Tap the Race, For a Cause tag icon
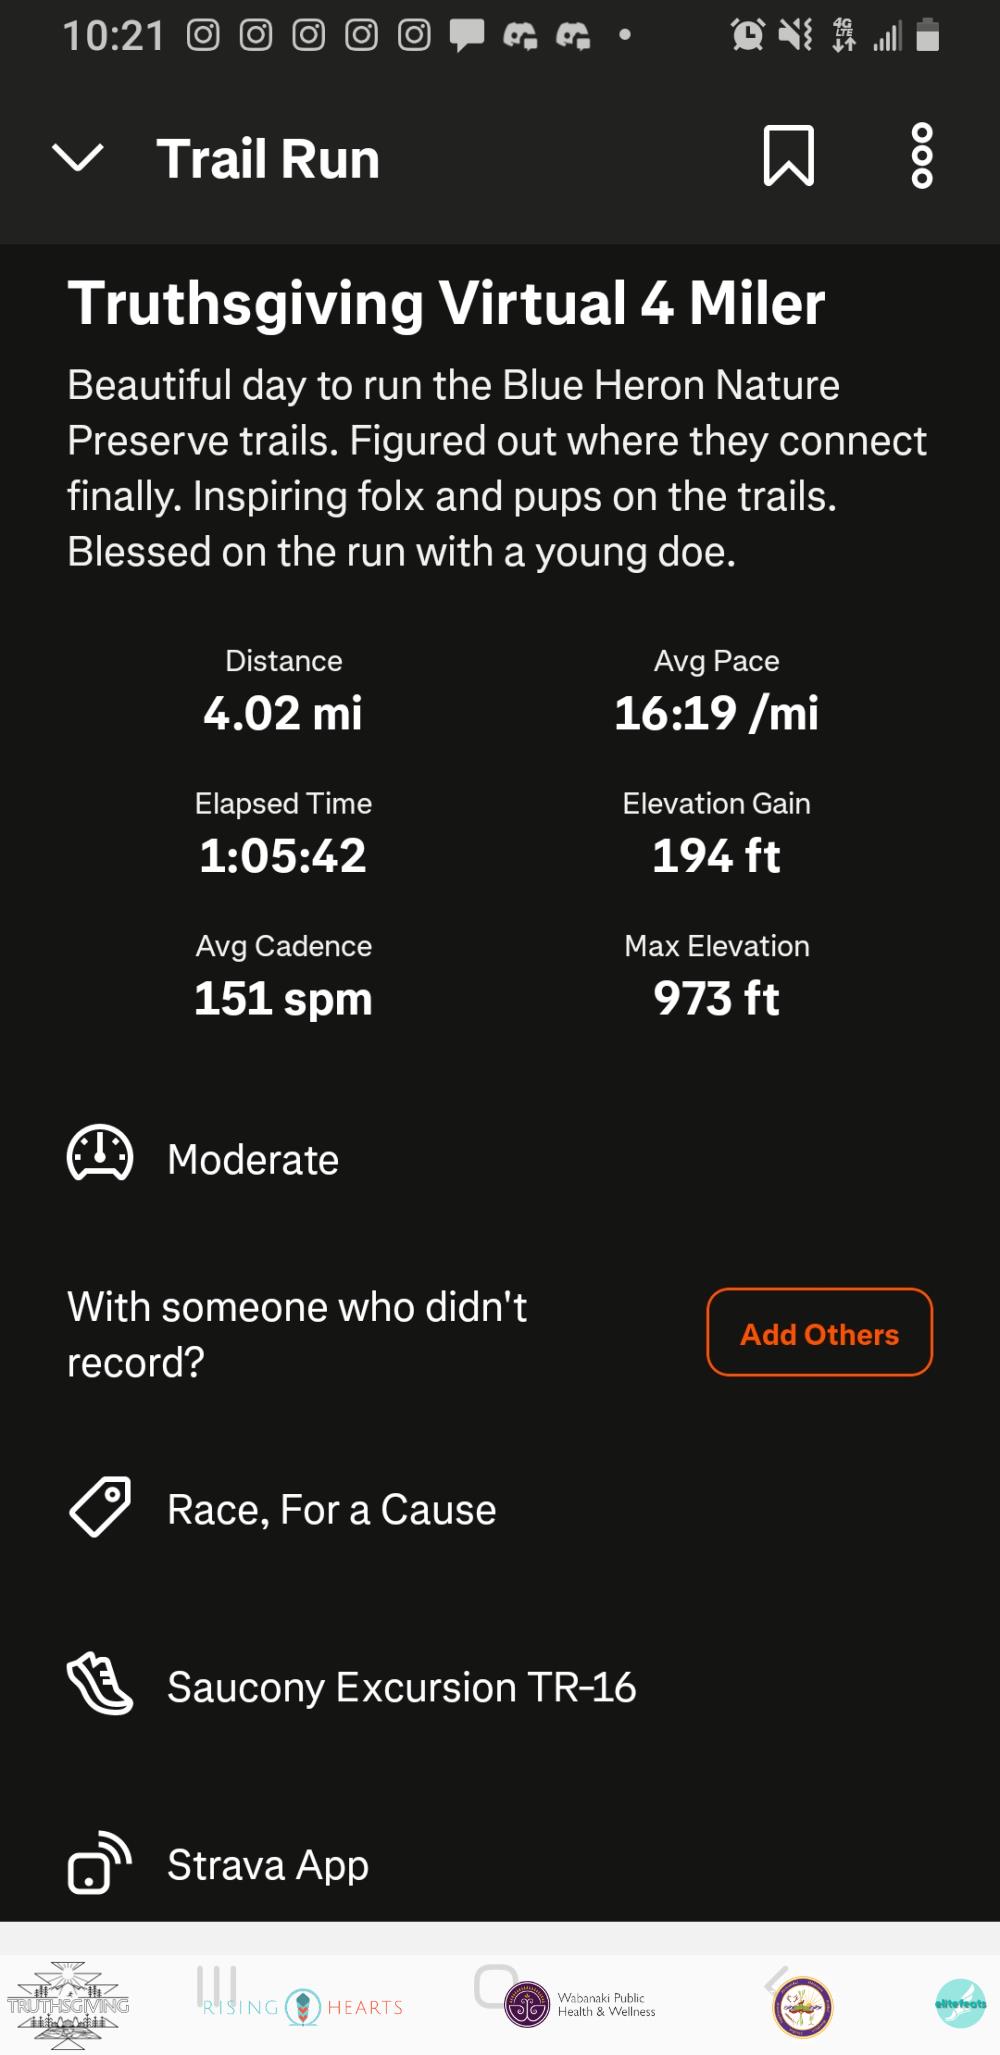 click(100, 1506)
